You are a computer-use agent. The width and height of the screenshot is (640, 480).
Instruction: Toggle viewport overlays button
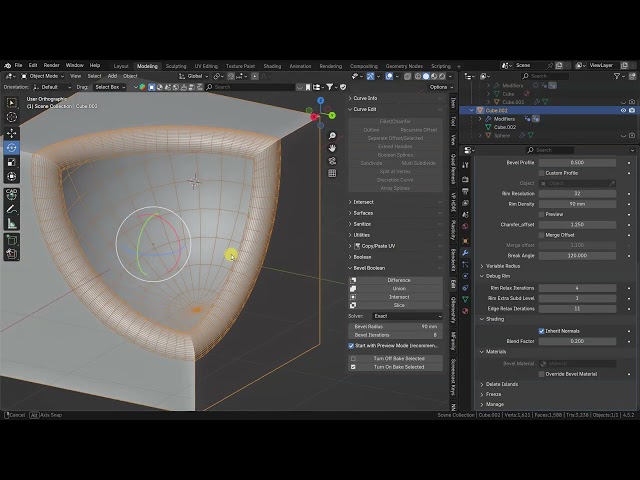tap(389, 76)
